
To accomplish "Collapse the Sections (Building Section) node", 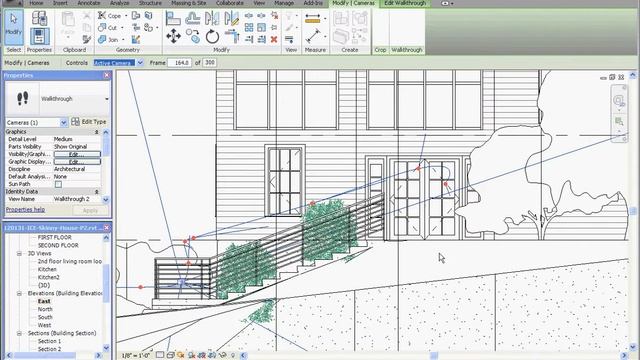I will pyautogui.click(x=19, y=333).
